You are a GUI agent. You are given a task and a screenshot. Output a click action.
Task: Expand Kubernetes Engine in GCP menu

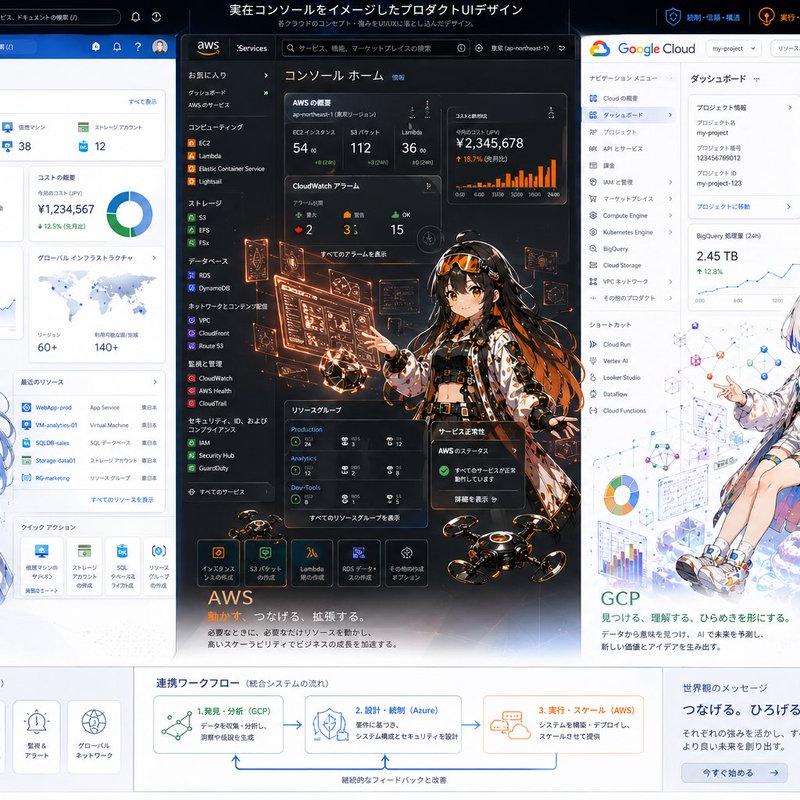pyautogui.click(x=670, y=232)
